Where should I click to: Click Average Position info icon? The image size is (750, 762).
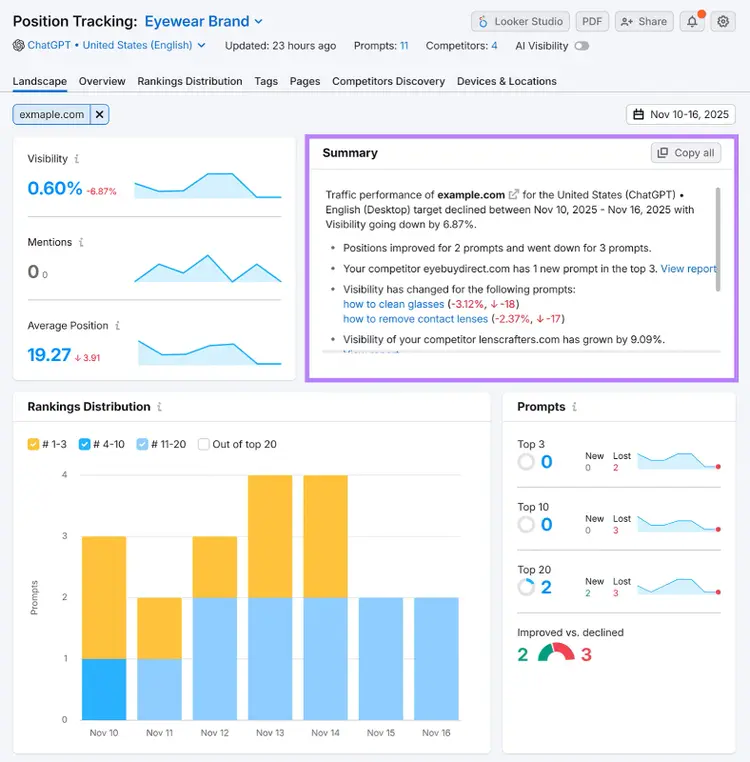pos(118,326)
